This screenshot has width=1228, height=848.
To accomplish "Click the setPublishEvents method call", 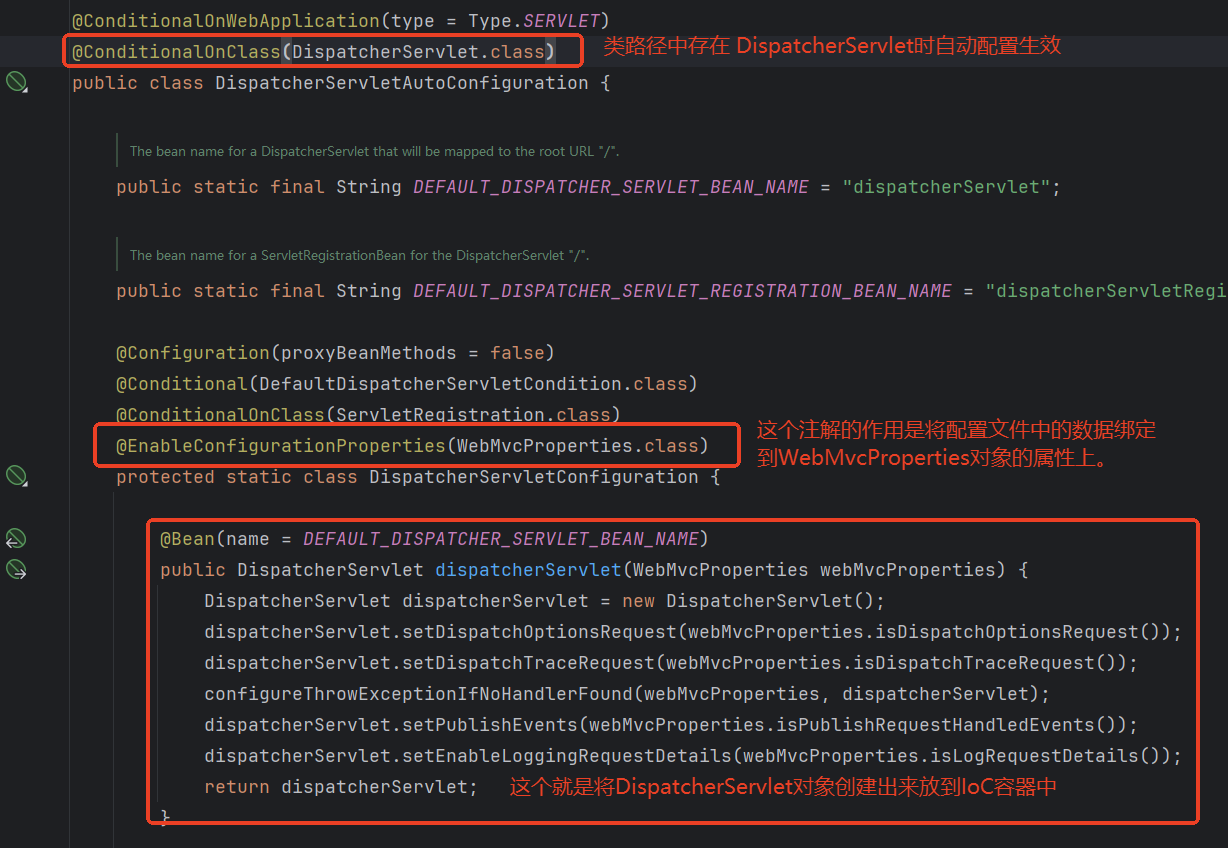I will pyautogui.click(x=509, y=725).
